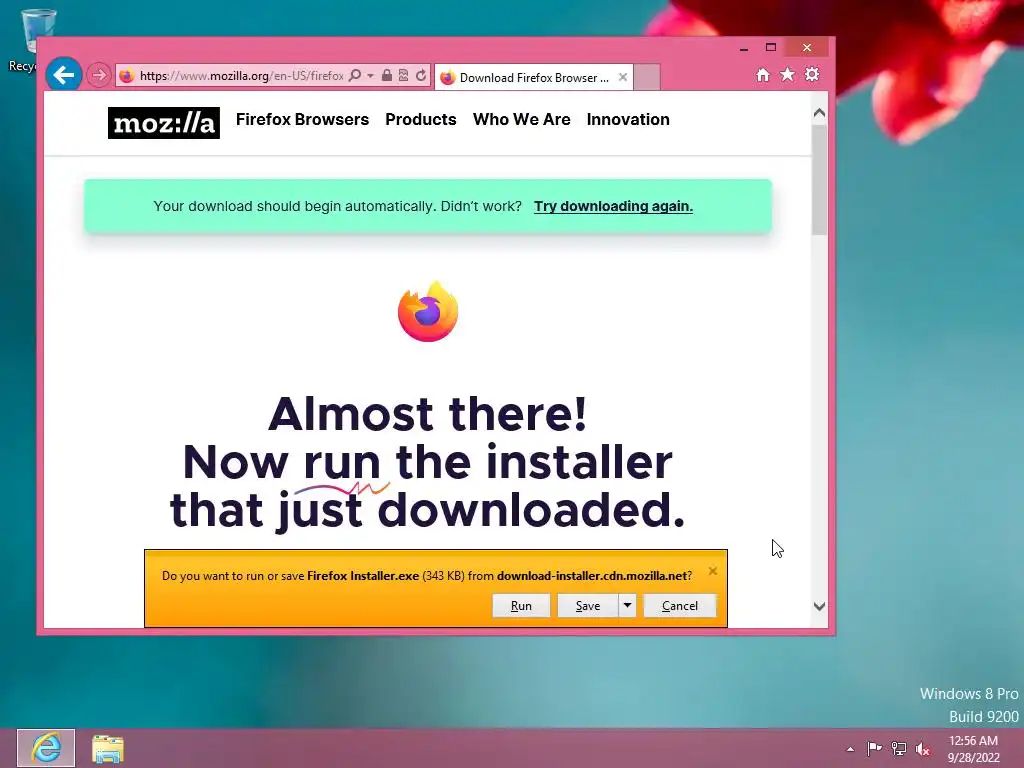Maximize the Internet Explorer window
Image resolution: width=1024 pixels, height=768 pixels.
tap(771, 48)
